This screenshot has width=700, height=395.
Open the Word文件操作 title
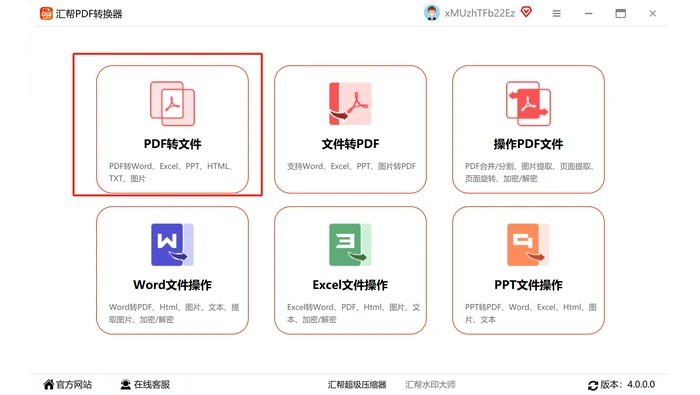pyautogui.click(x=172, y=285)
